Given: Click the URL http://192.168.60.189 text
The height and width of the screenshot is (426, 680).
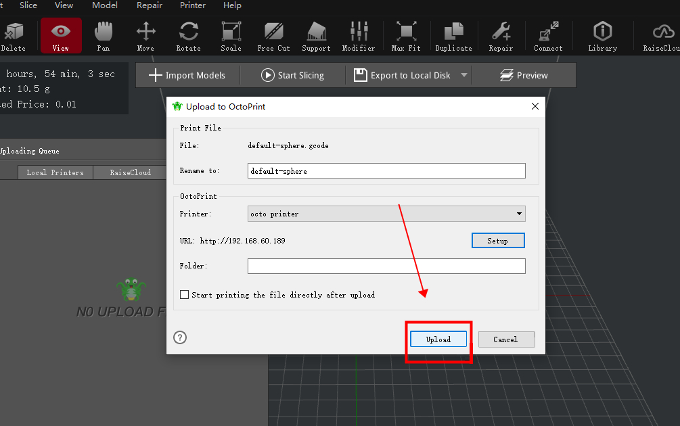Looking at the screenshot, I should [x=233, y=241].
